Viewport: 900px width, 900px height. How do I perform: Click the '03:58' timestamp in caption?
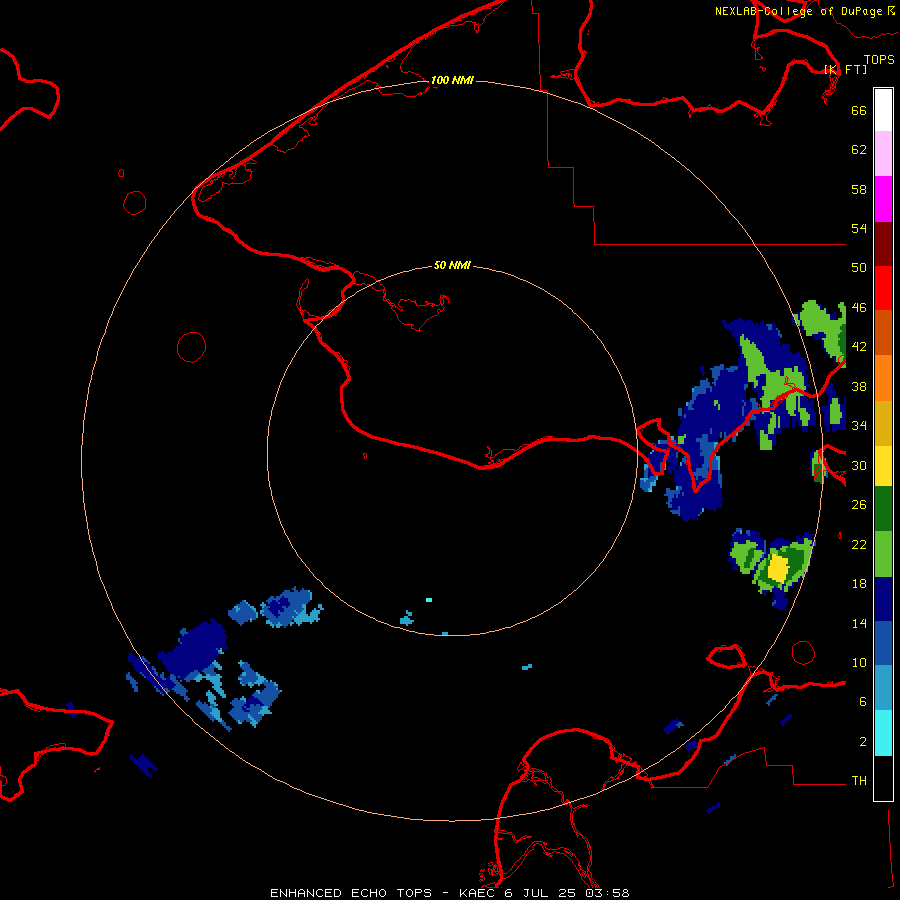(607, 893)
